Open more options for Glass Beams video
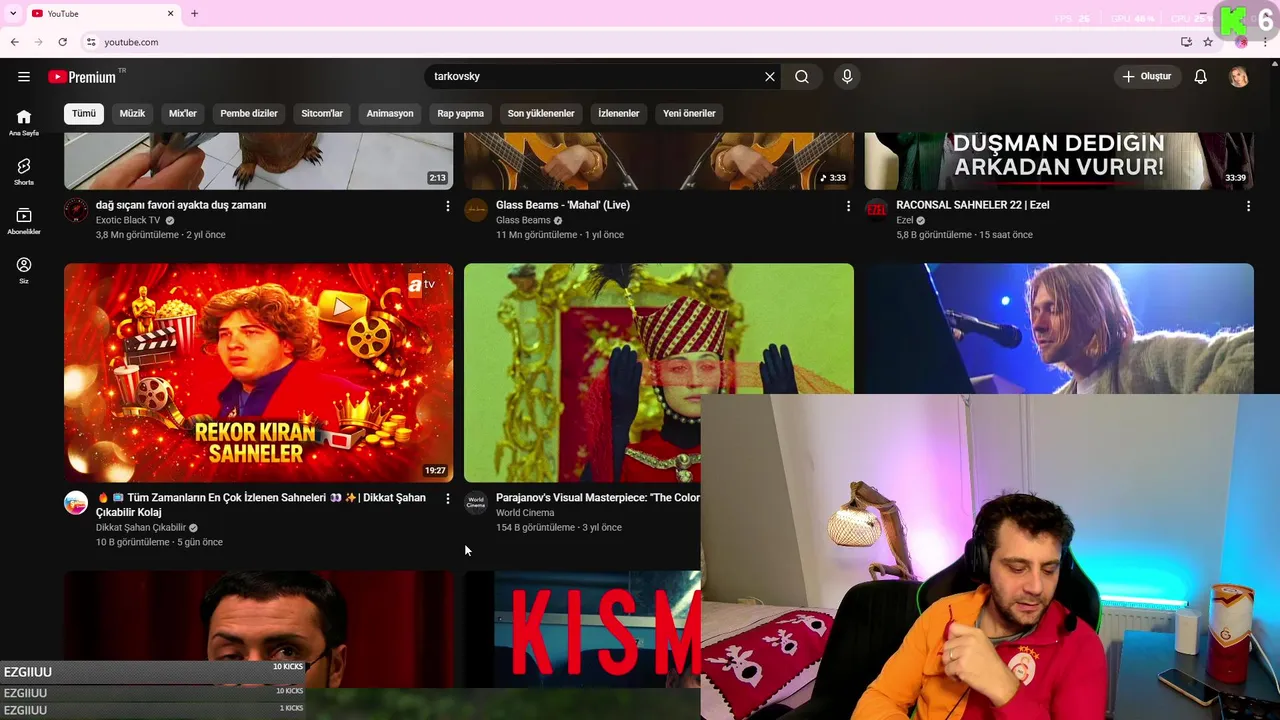 point(848,206)
